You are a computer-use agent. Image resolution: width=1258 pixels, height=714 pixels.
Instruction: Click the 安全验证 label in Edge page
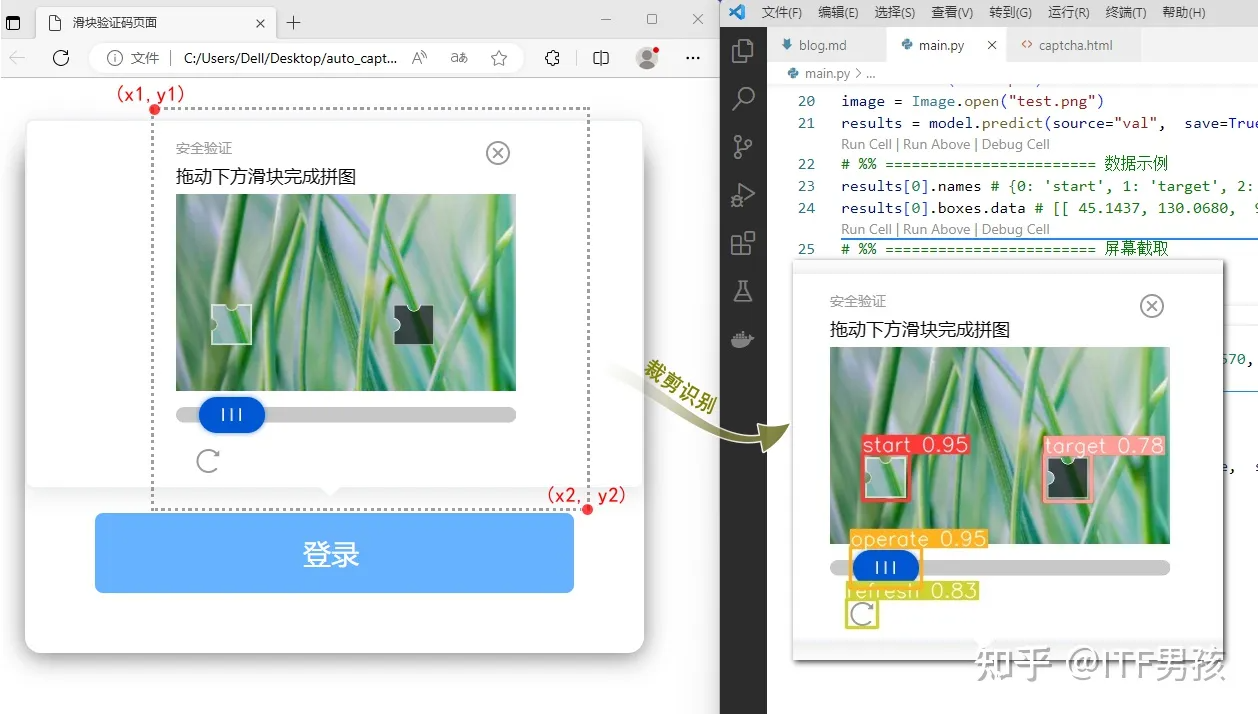tap(204, 148)
